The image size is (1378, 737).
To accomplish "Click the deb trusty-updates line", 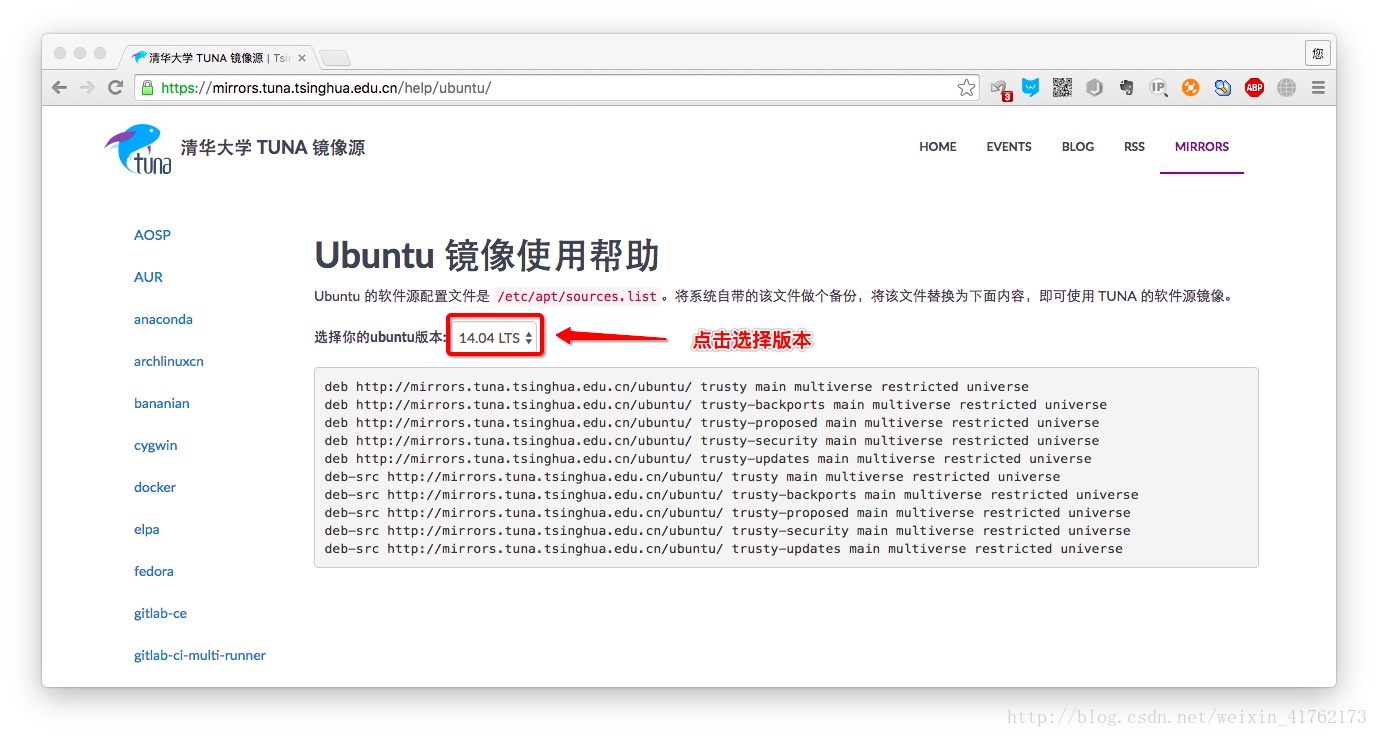I will [x=708, y=459].
